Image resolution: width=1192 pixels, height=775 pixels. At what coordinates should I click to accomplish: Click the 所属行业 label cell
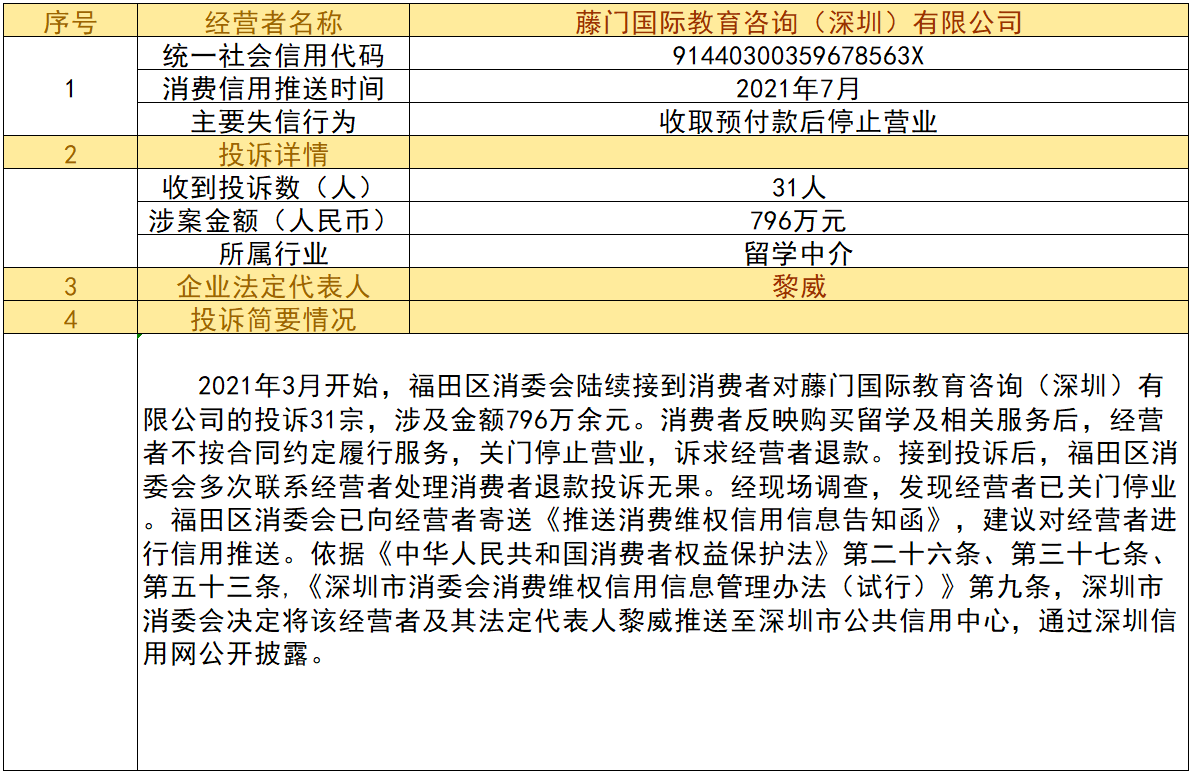pos(273,254)
